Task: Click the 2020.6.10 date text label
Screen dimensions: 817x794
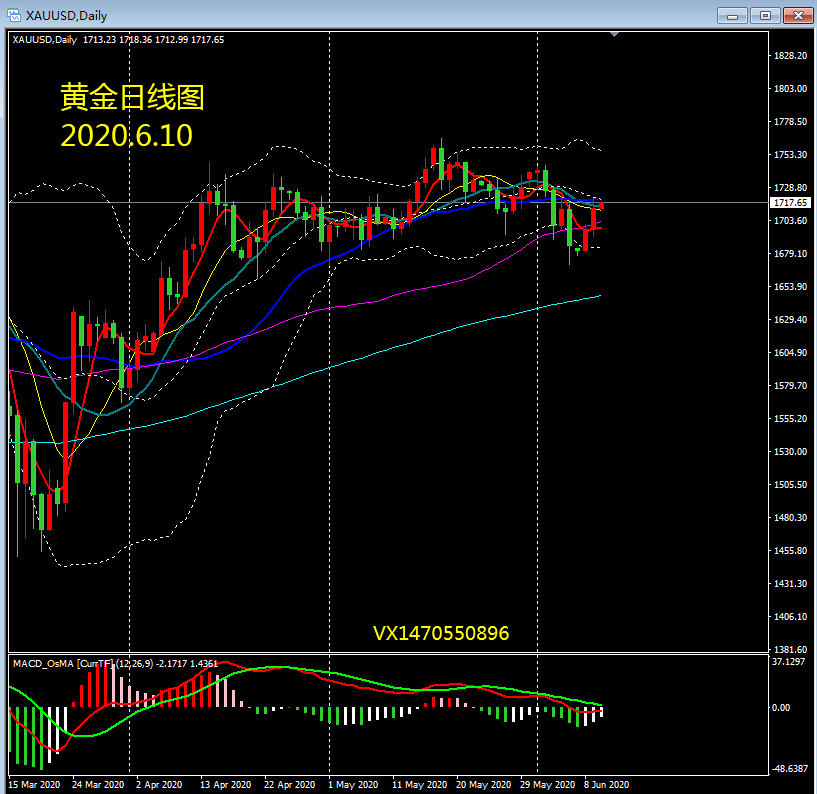Action: point(126,136)
